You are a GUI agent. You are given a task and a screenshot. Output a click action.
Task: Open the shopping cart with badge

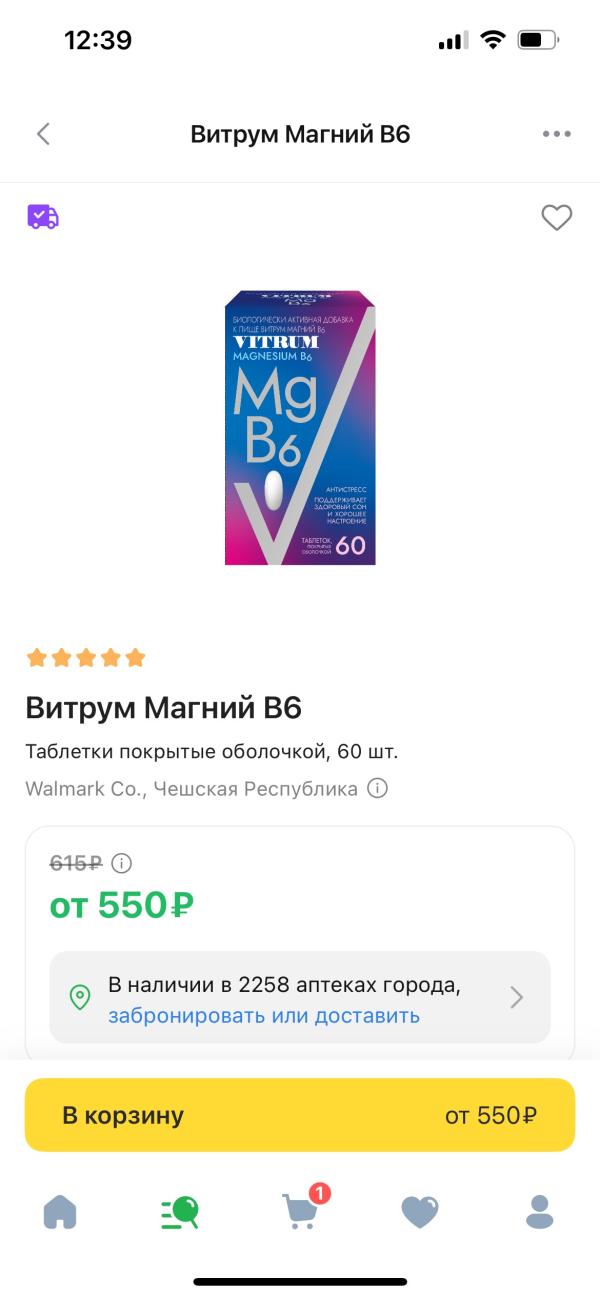tap(302, 1208)
